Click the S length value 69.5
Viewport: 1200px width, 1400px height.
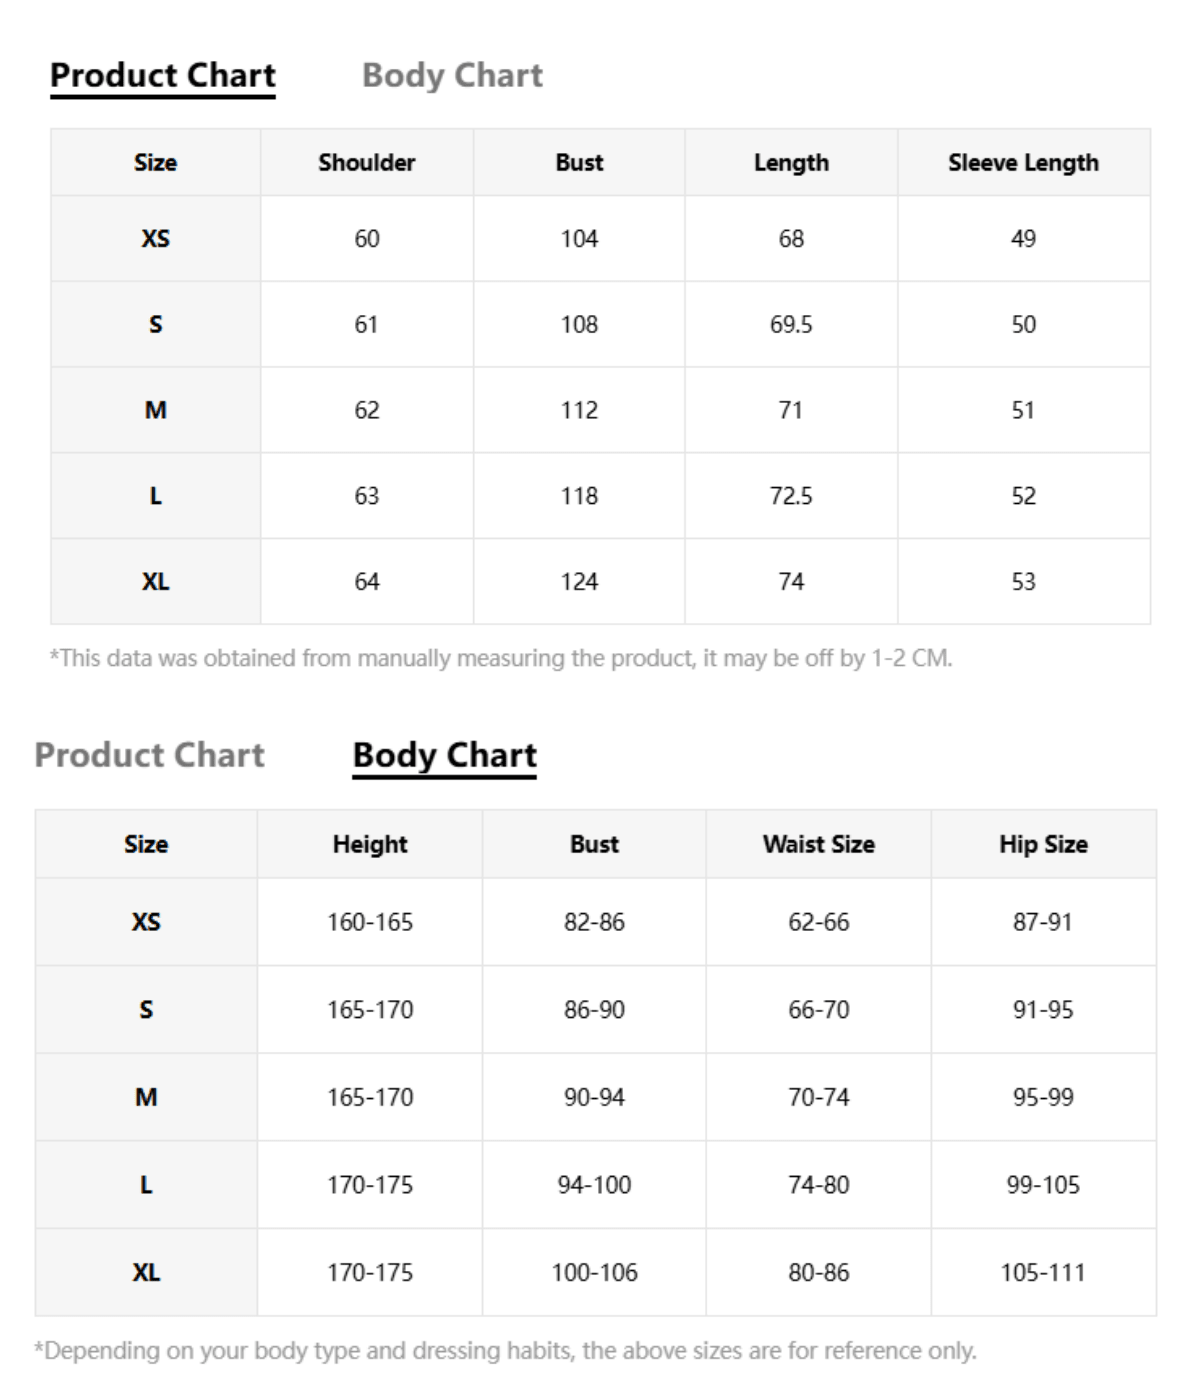pos(791,325)
